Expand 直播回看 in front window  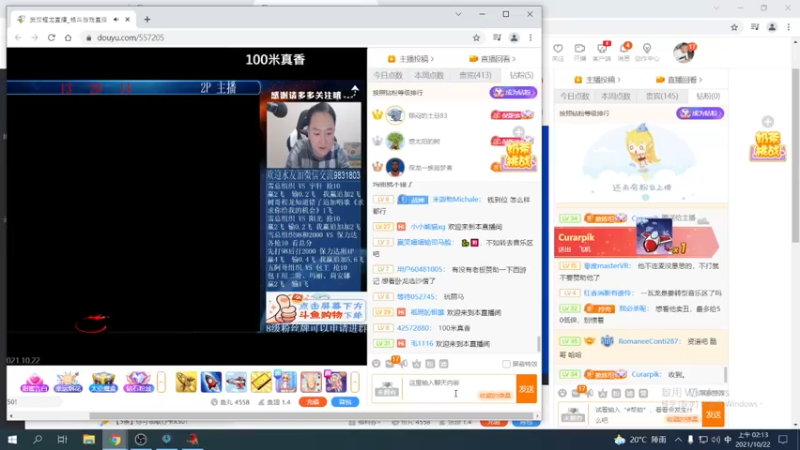click(492, 59)
